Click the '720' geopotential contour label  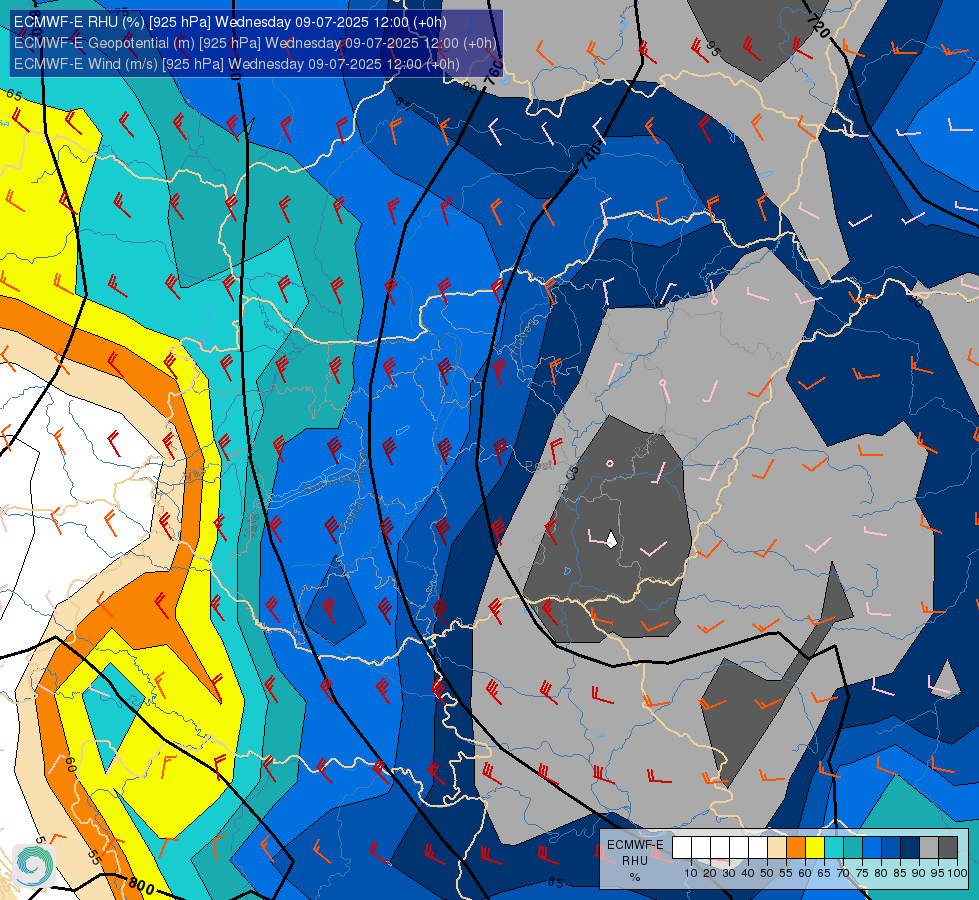(x=819, y=26)
